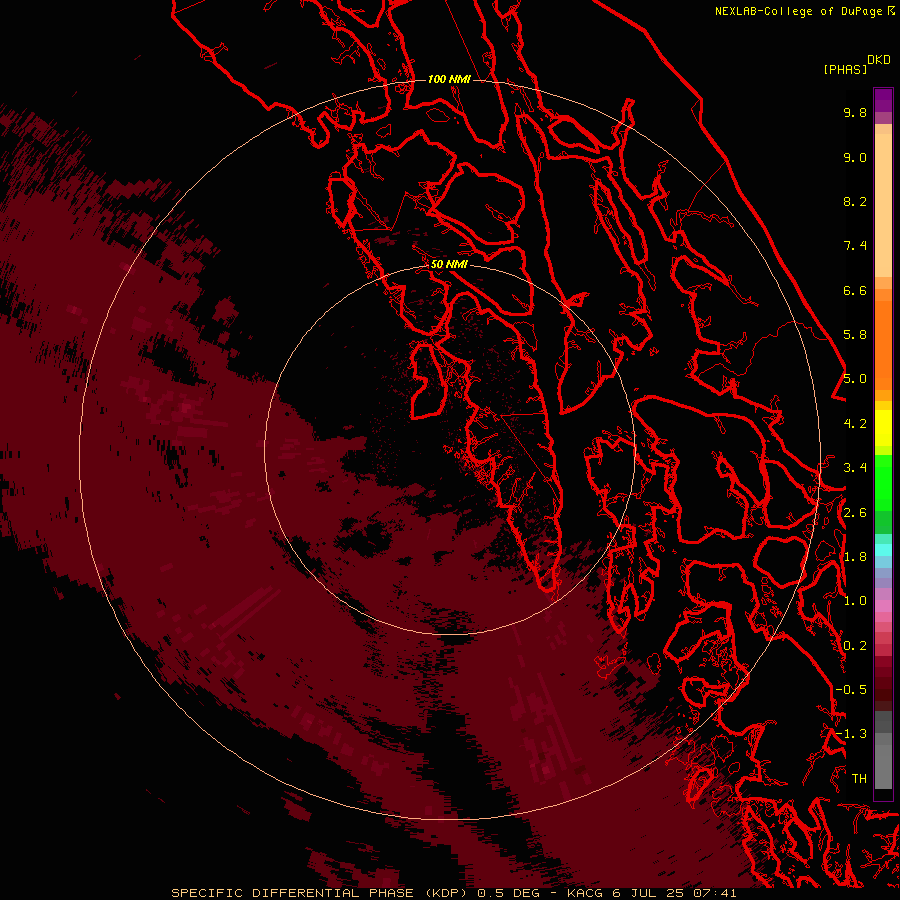Click the 100 NMI range ring label
This screenshot has width=900, height=900.
coord(449,79)
